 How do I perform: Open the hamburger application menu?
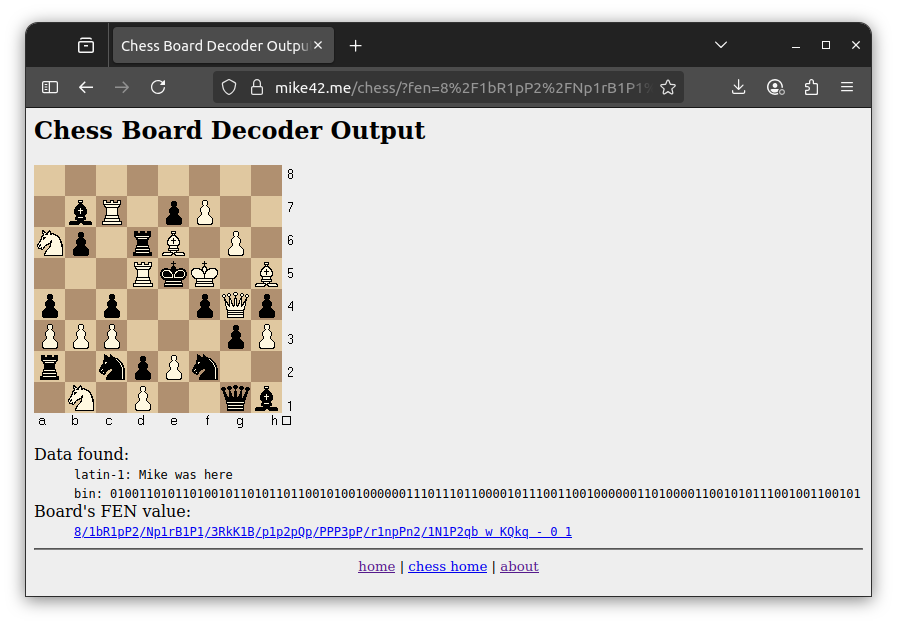click(x=847, y=87)
